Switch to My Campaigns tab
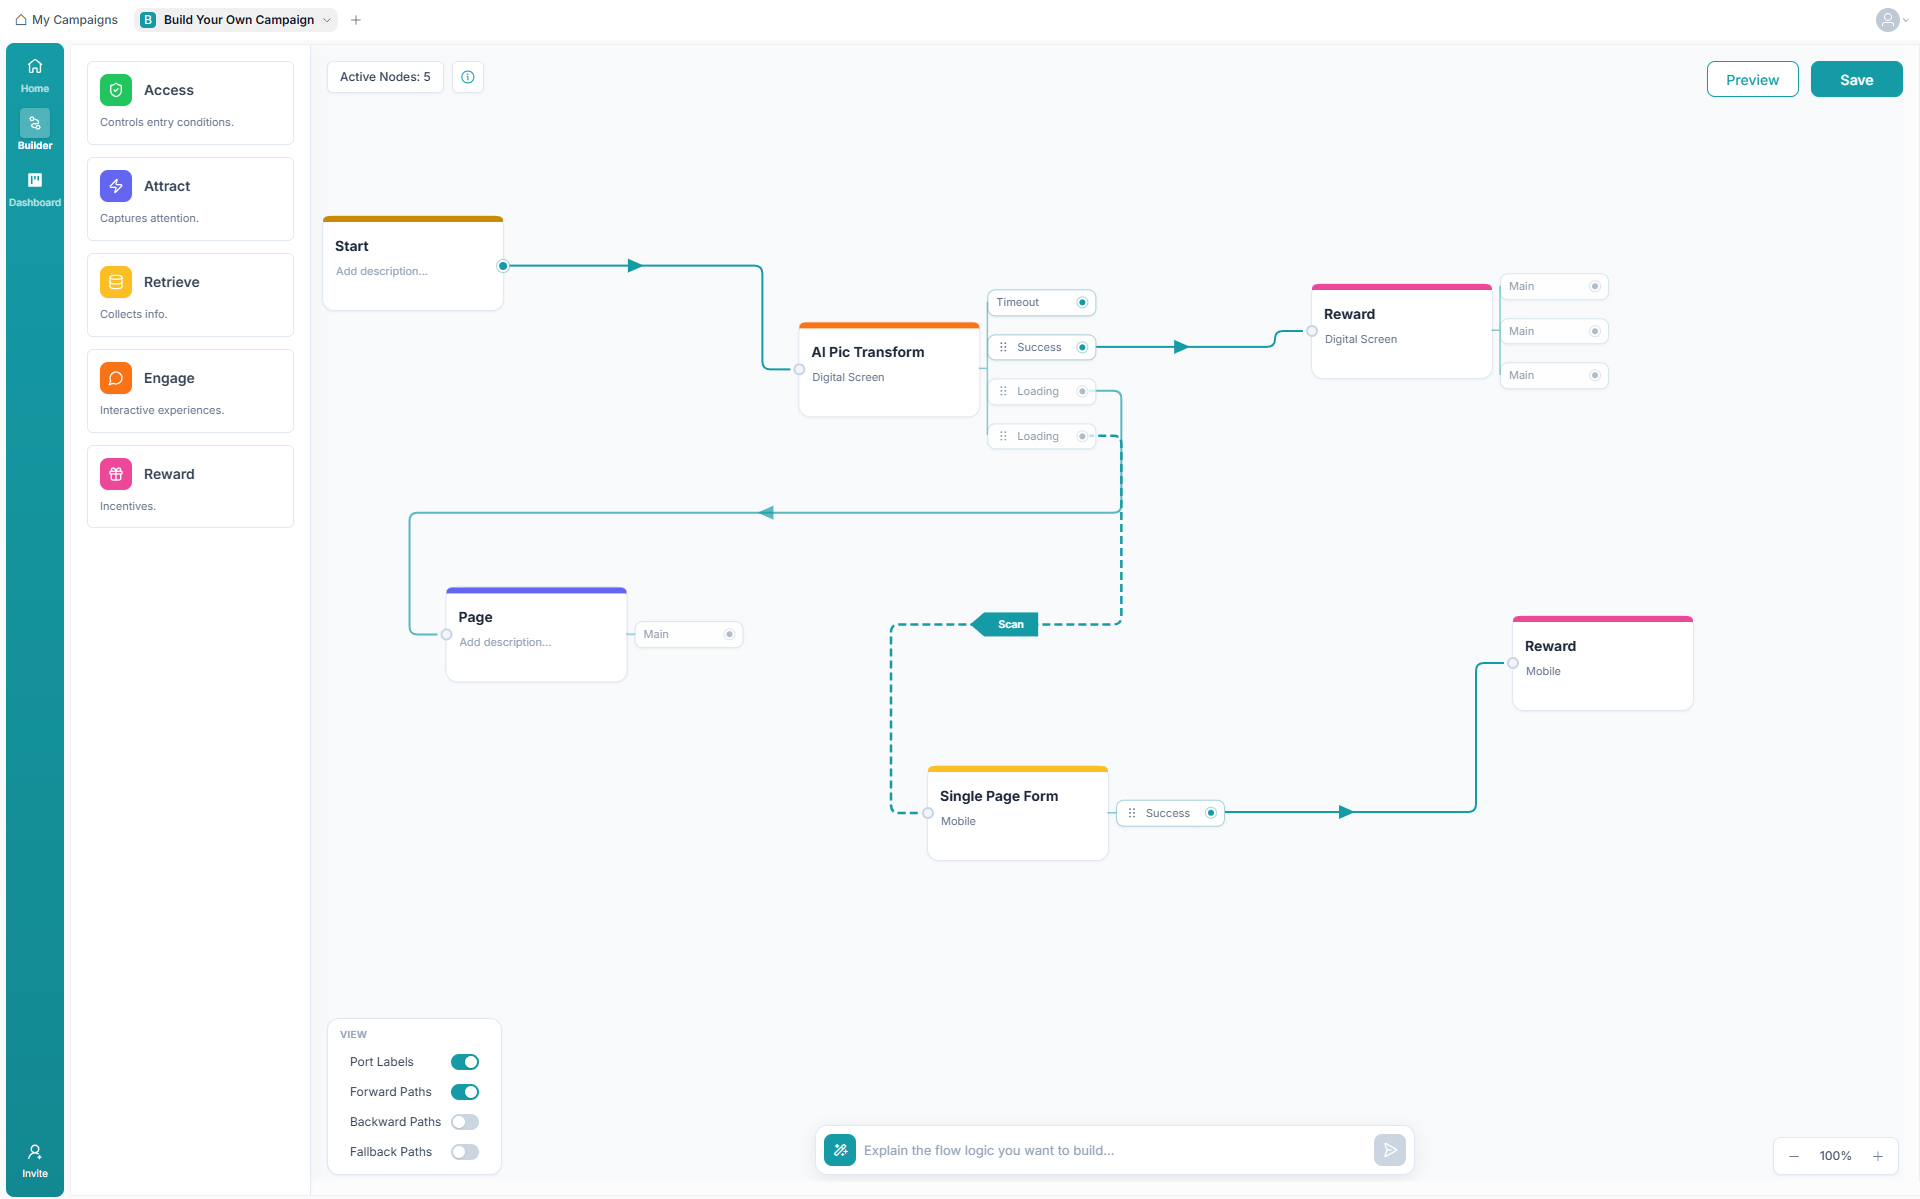 (x=66, y=20)
